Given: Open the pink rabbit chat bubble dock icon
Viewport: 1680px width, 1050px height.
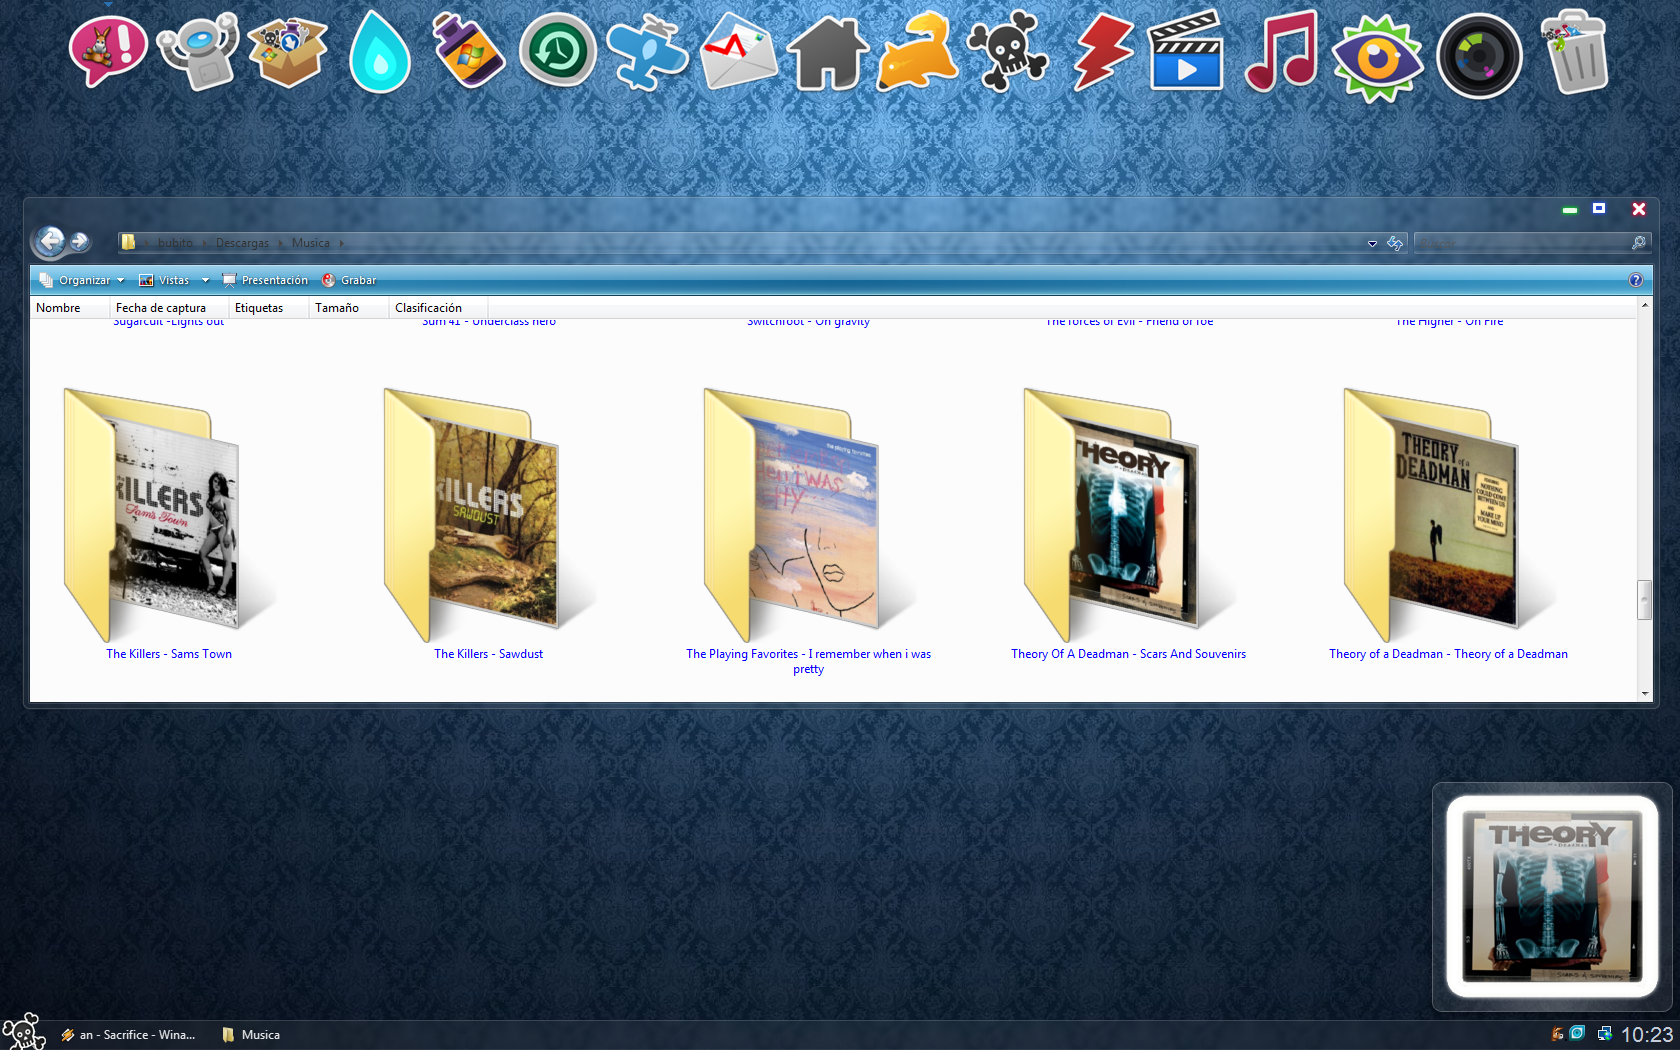Looking at the screenshot, I should point(108,52).
